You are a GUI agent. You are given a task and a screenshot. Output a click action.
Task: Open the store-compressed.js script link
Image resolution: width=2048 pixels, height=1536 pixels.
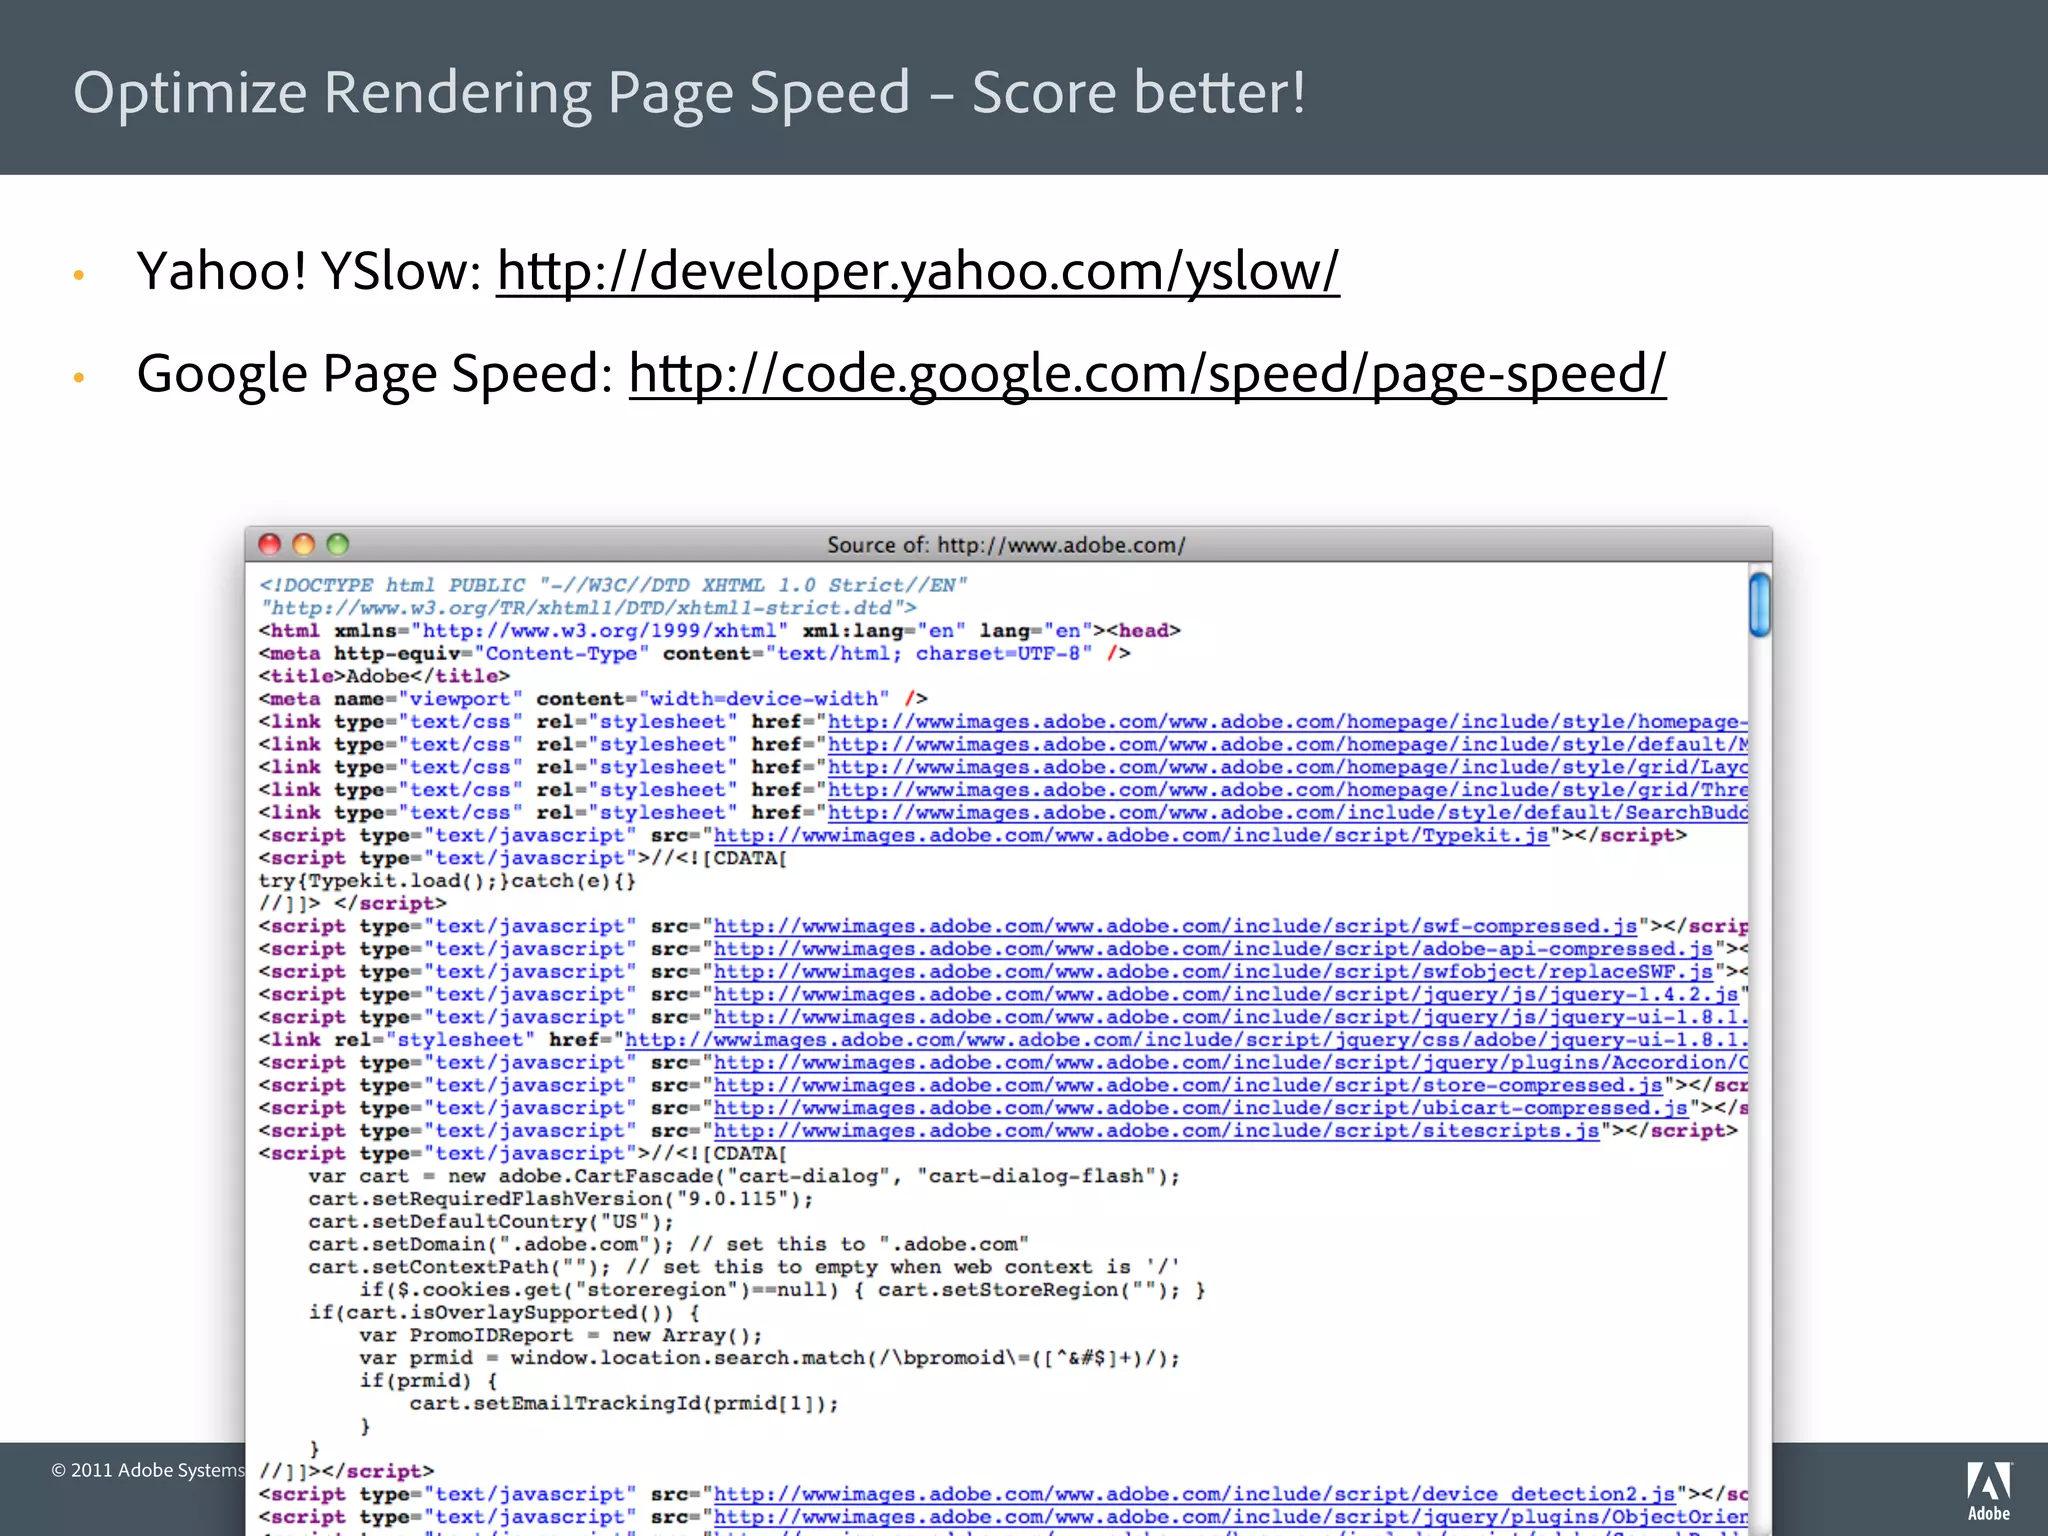1188,1085
